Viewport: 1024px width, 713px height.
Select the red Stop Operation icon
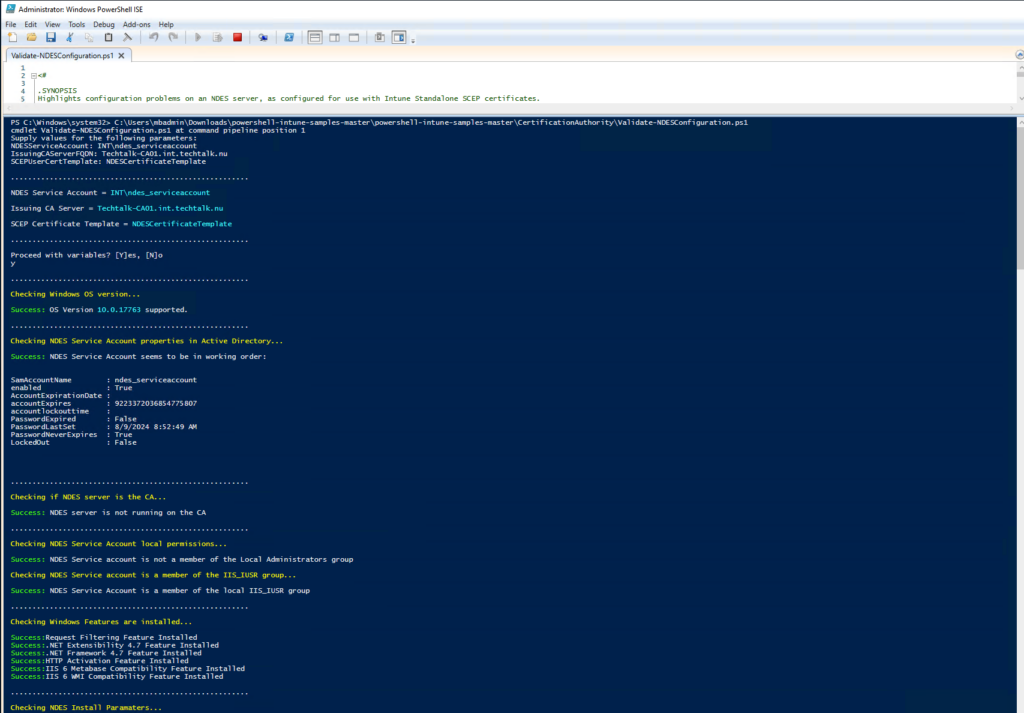coord(237,37)
